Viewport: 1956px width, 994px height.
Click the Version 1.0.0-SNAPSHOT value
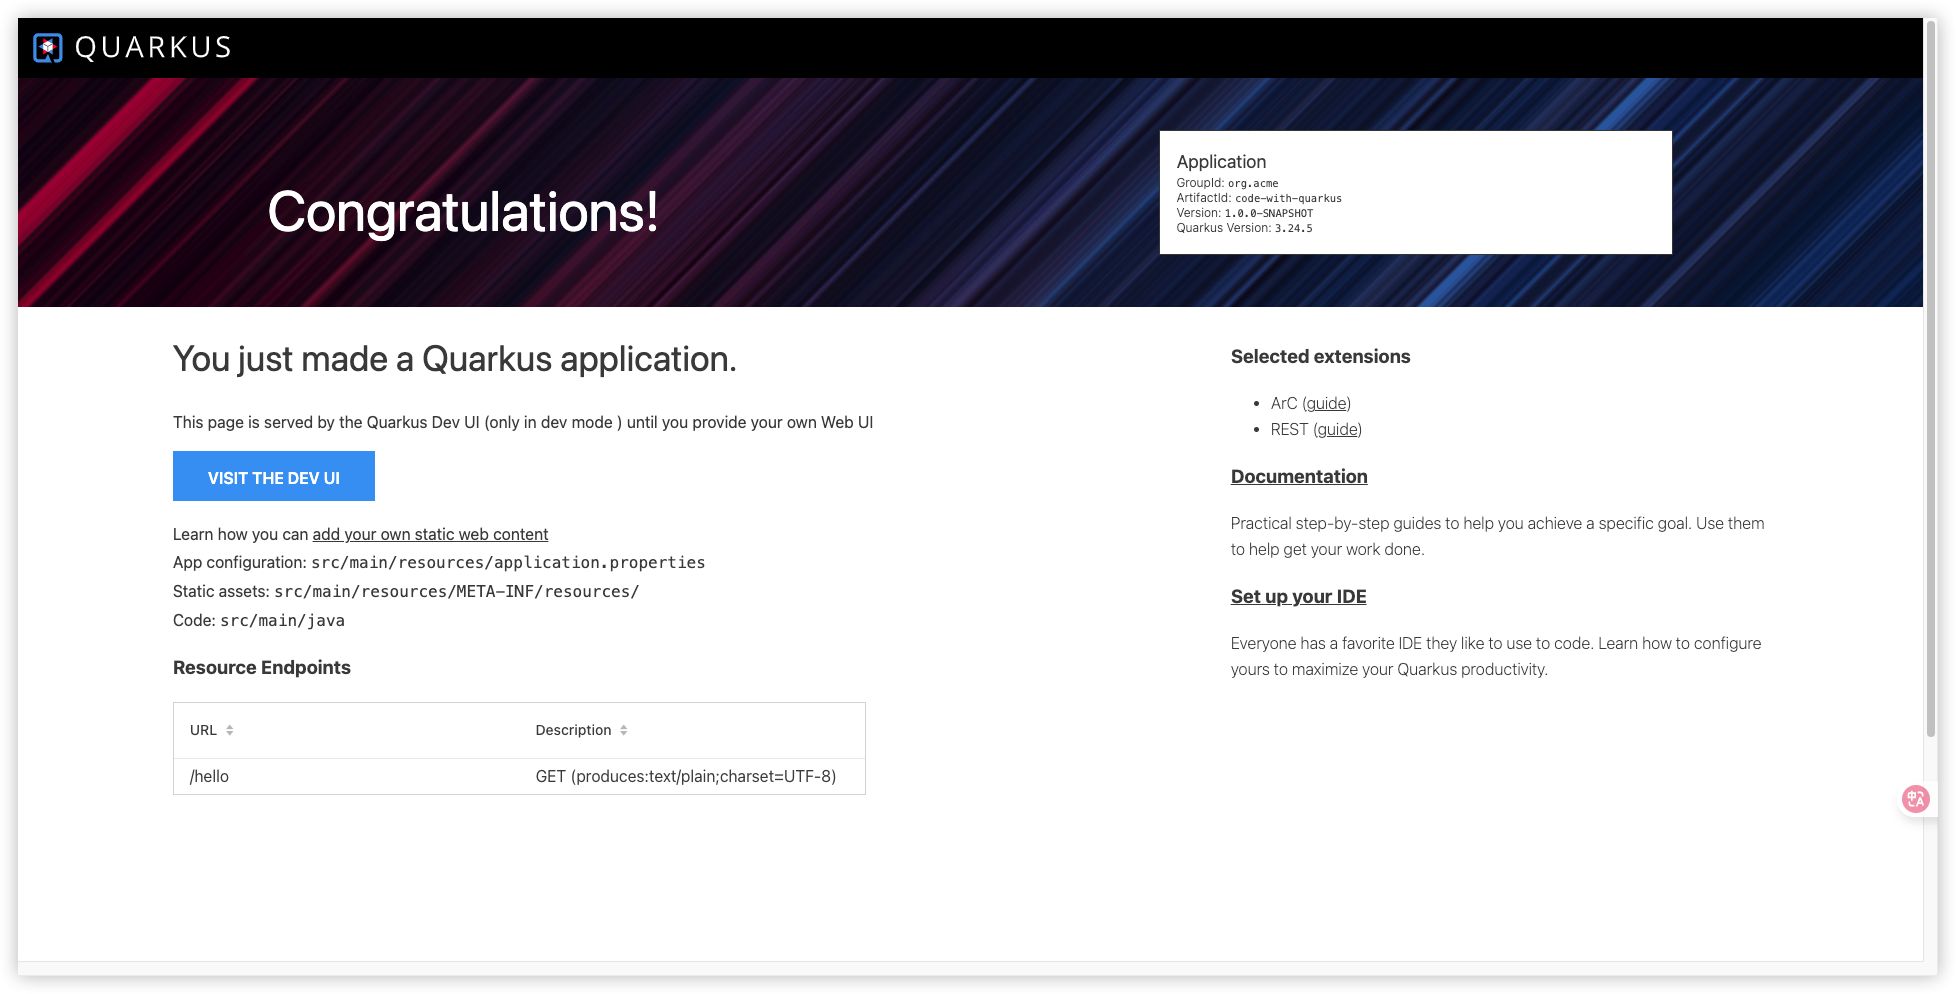(x=1269, y=213)
